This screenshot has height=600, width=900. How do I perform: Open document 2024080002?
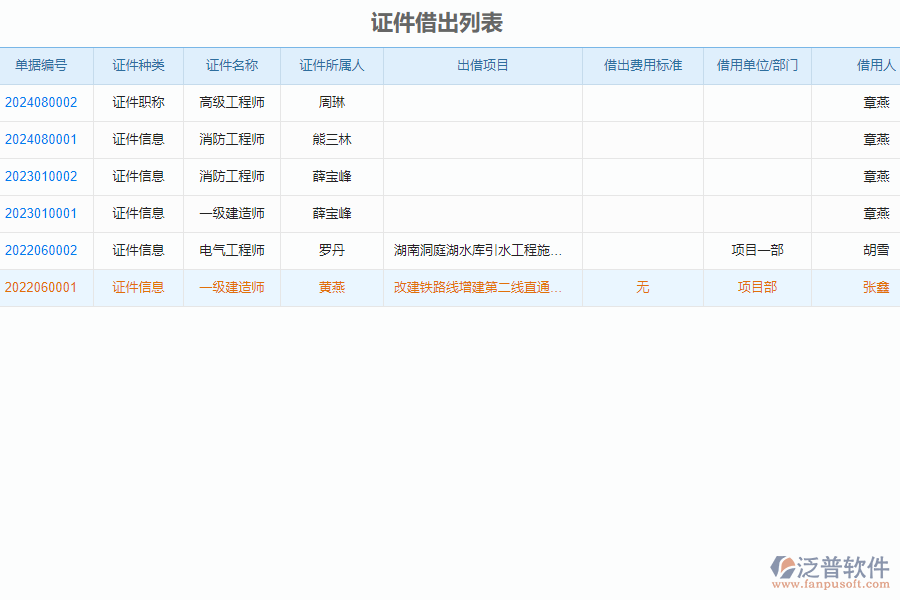[46, 102]
